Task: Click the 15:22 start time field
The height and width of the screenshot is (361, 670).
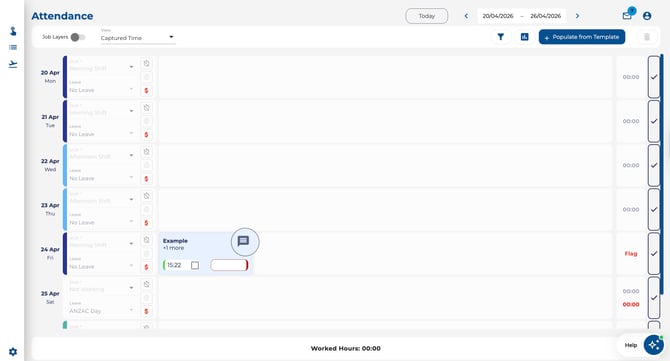Action: [x=174, y=265]
